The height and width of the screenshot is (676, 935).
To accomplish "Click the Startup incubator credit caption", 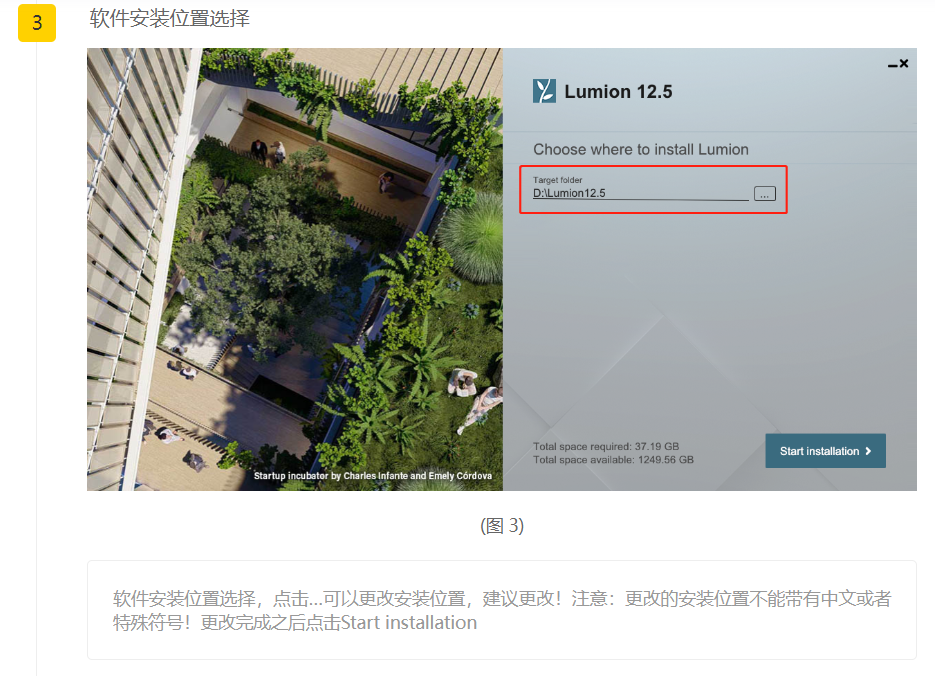I will point(373,476).
